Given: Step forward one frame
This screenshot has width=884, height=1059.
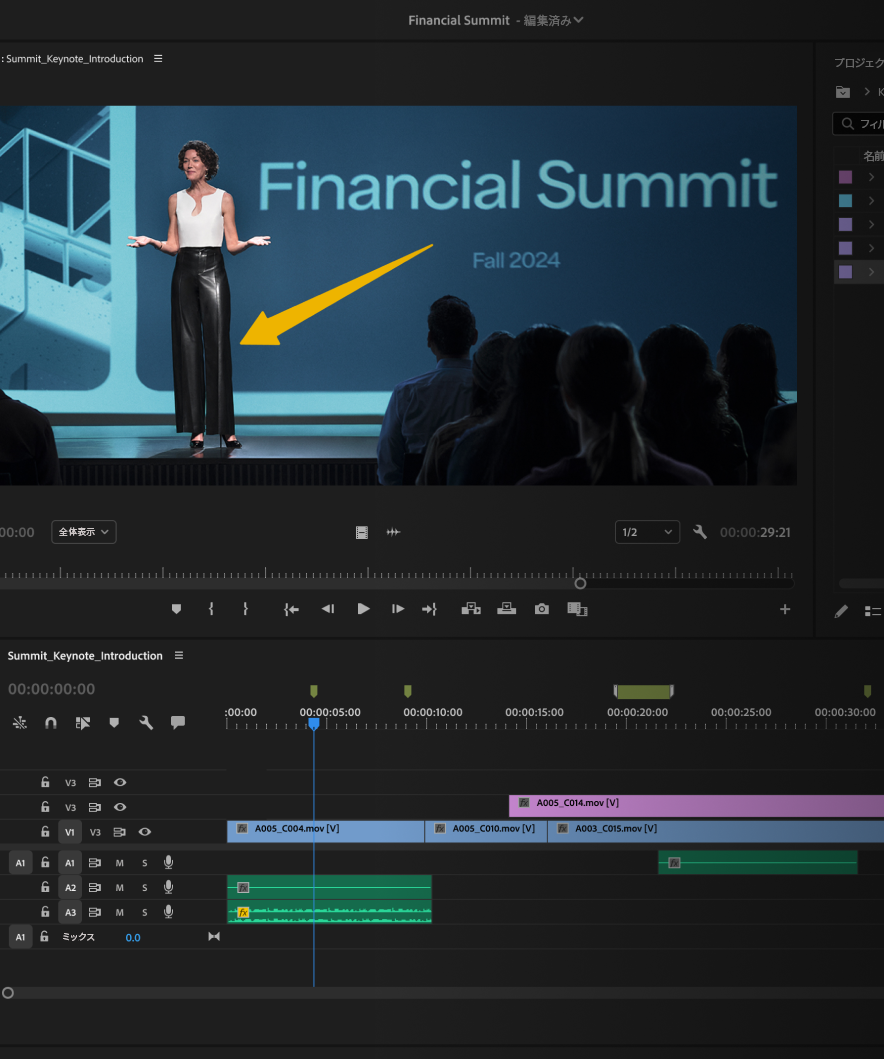Looking at the screenshot, I should click(x=398, y=609).
